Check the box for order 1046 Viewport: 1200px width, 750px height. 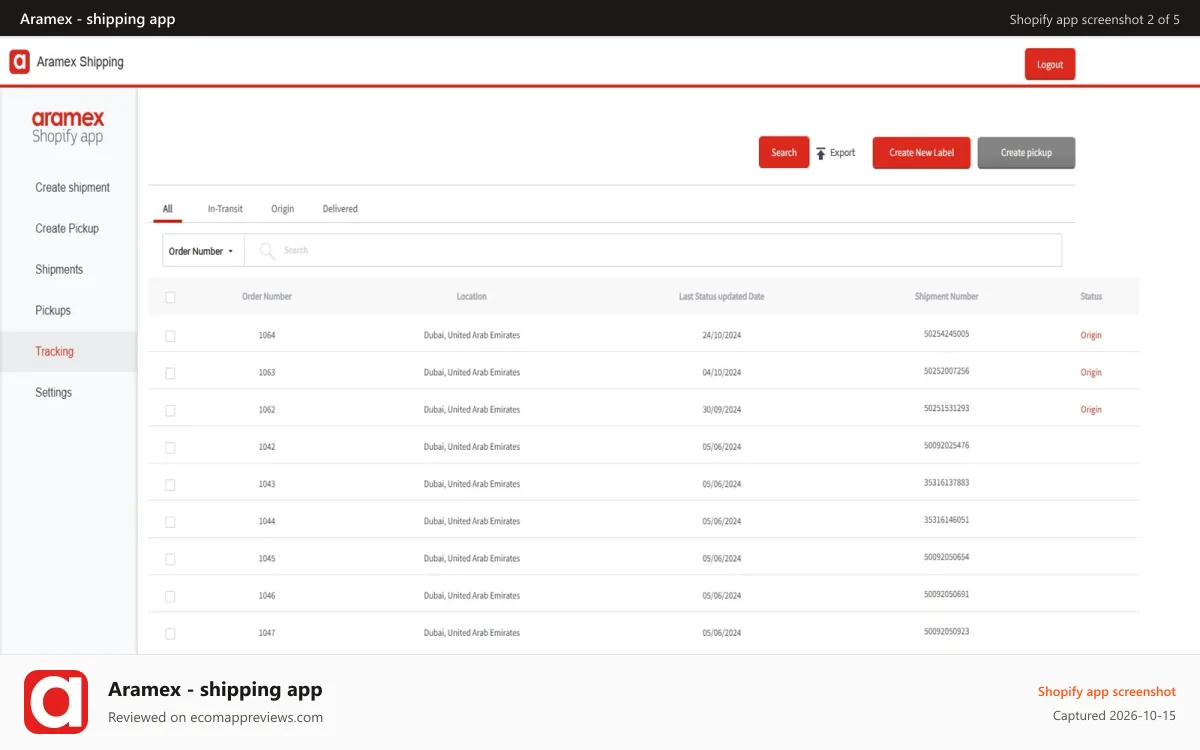pyautogui.click(x=170, y=596)
